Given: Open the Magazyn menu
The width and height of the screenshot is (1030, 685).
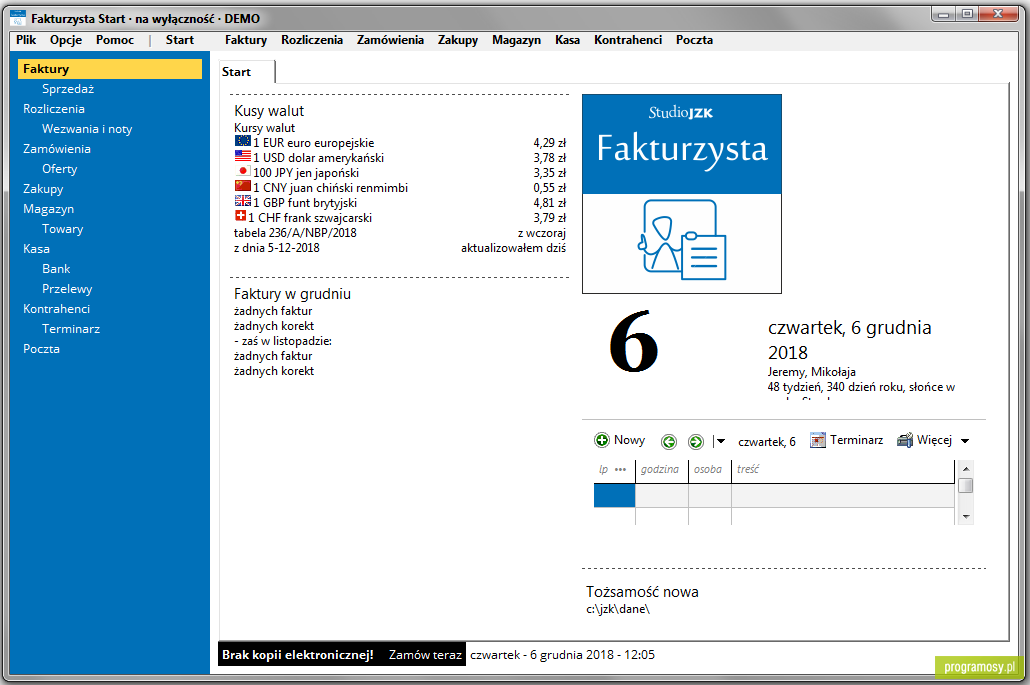Looking at the screenshot, I should click(x=516, y=40).
